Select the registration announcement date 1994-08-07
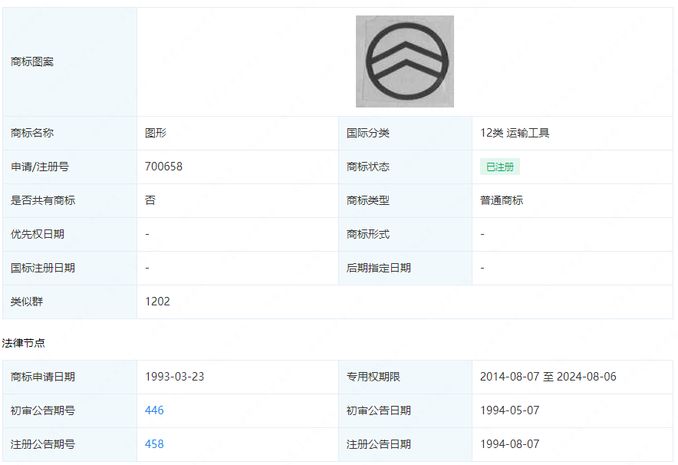This screenshot has width=678, height=465. (512, 444)
